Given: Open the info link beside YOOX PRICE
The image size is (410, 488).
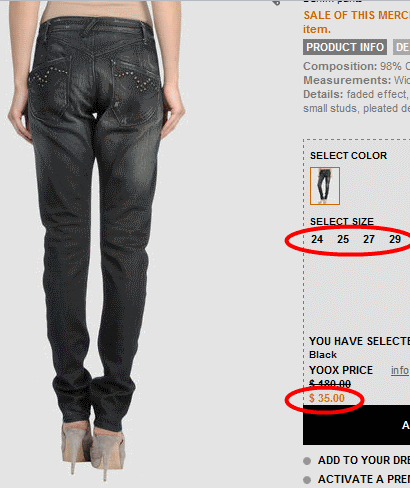Looking at the screenshot, I should 400,370.
